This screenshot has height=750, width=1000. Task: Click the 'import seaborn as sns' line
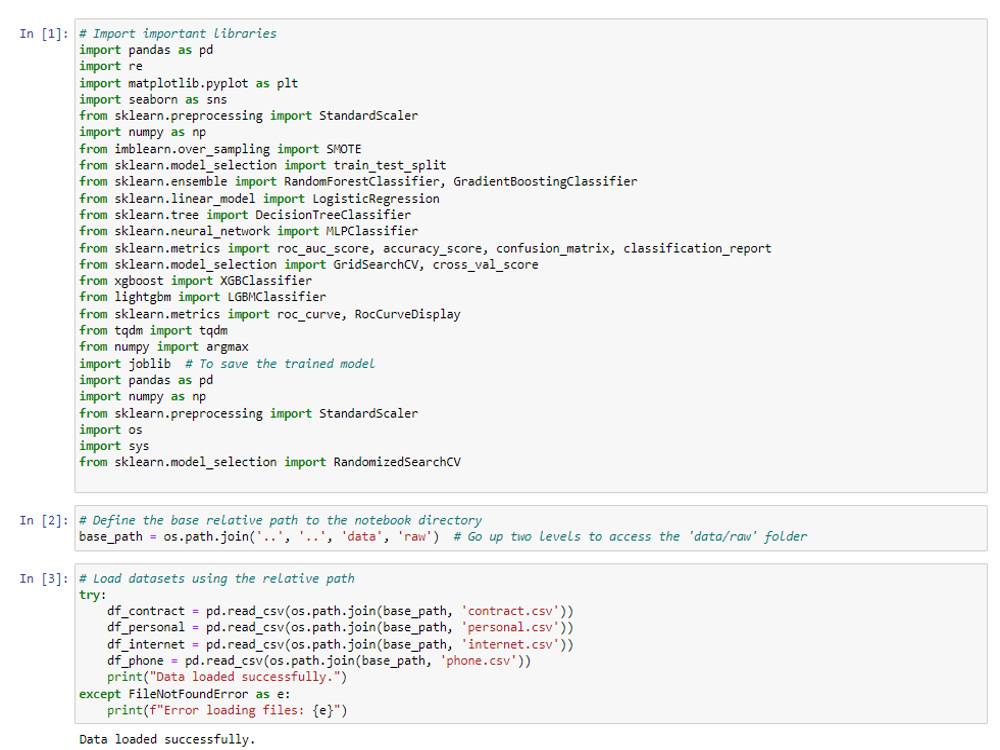(153, 99)
